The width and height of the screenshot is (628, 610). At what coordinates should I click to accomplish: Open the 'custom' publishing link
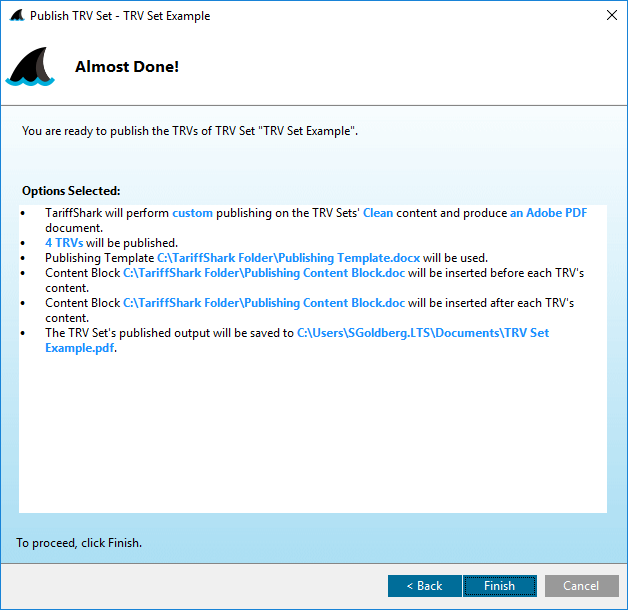[x=192, y=213]
